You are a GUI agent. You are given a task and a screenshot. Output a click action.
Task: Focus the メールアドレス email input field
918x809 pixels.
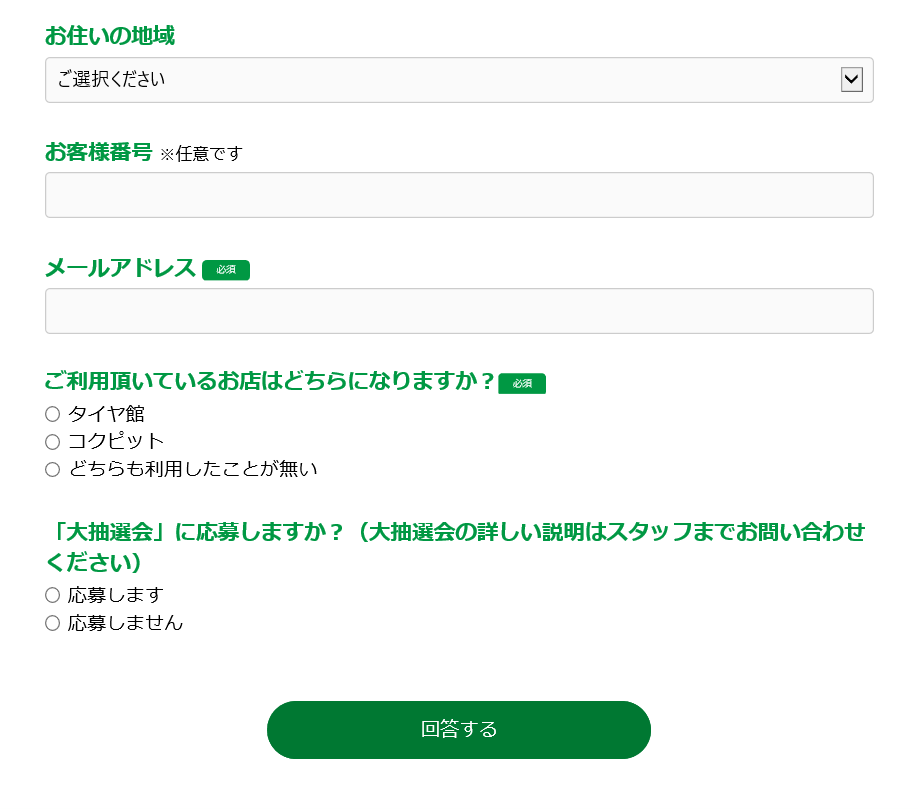coord(459,311)
